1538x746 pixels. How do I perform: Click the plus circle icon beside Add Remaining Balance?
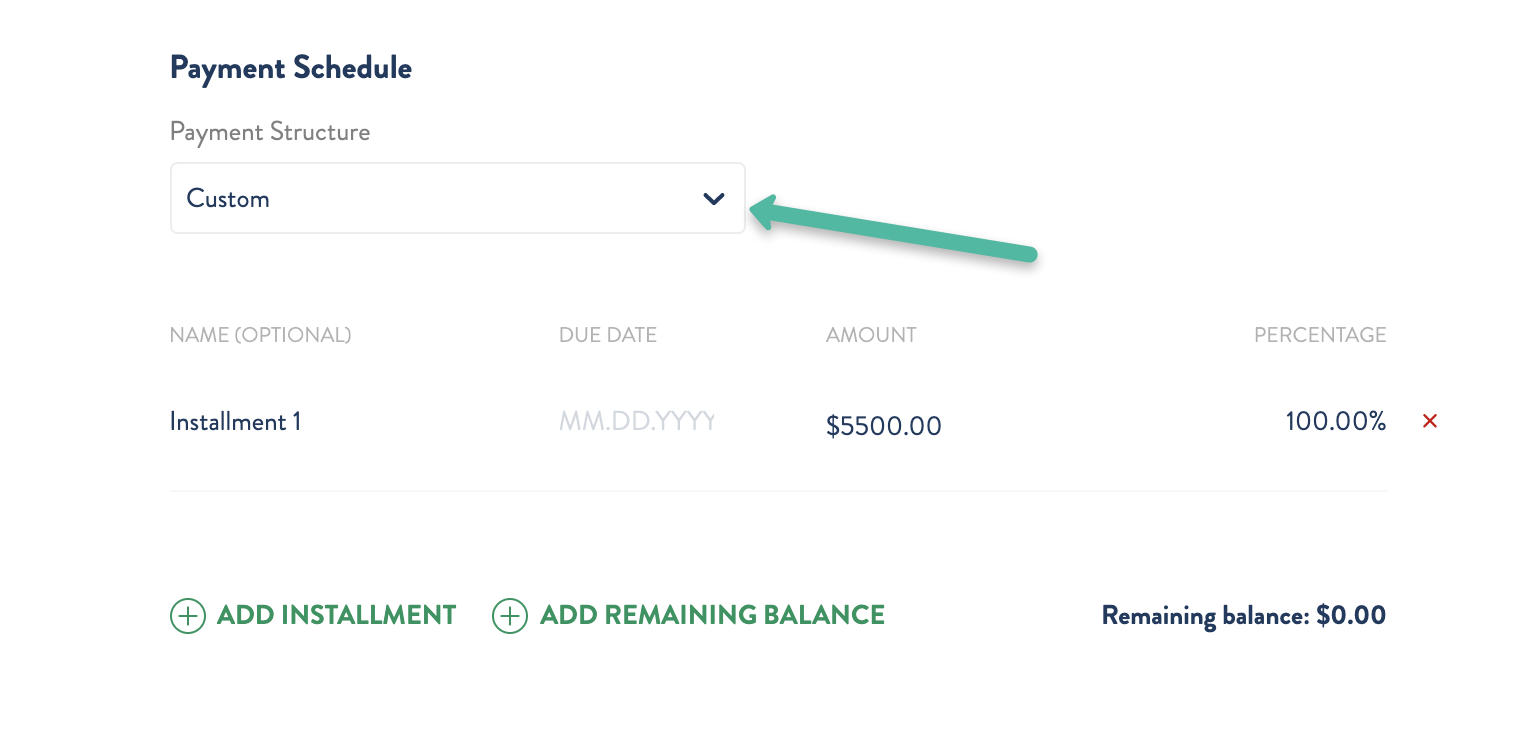pos(510,616)
